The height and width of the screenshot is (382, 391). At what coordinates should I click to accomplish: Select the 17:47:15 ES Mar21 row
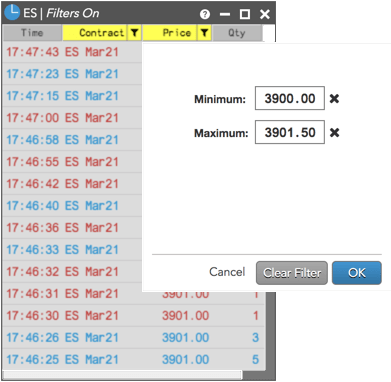point(72,96)
